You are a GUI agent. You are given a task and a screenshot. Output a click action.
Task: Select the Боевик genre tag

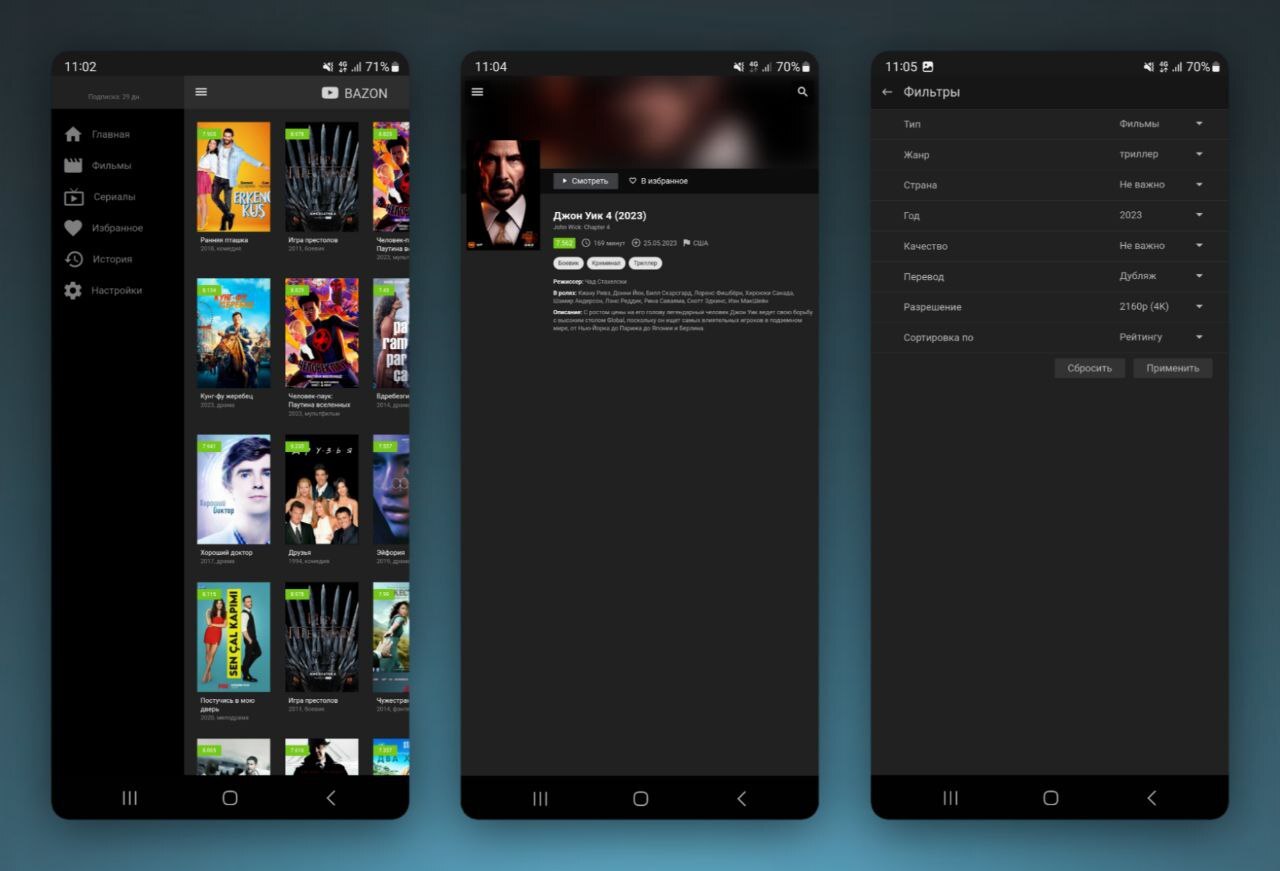click(568, 263)
